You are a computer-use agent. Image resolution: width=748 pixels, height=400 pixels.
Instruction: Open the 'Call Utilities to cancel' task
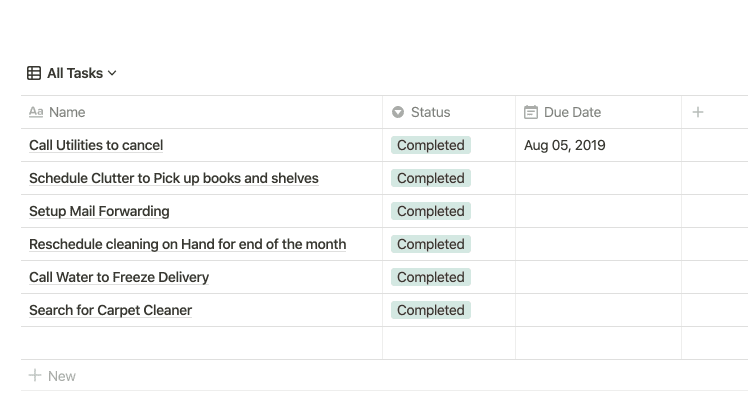tap(96, 145)
